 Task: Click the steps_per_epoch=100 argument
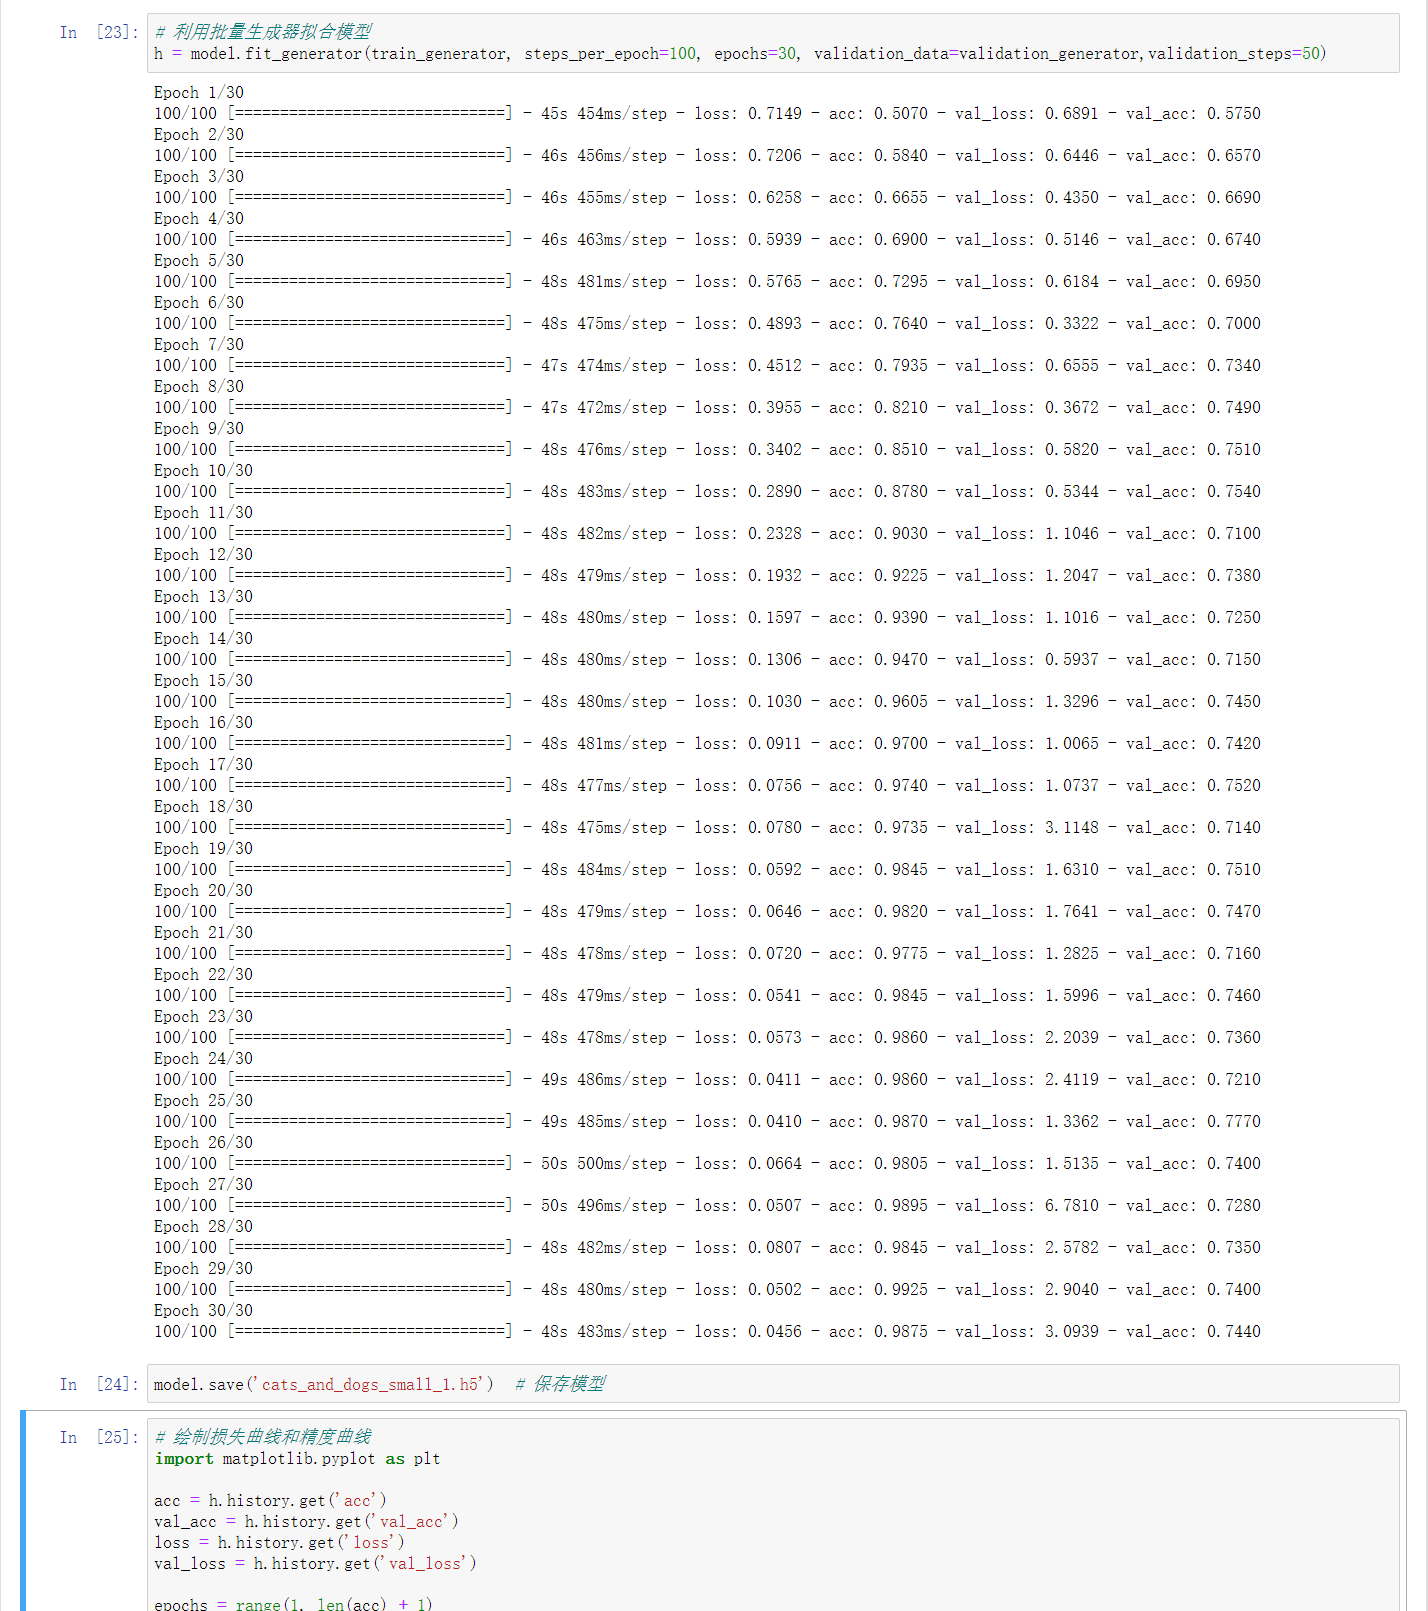point(610,54)
